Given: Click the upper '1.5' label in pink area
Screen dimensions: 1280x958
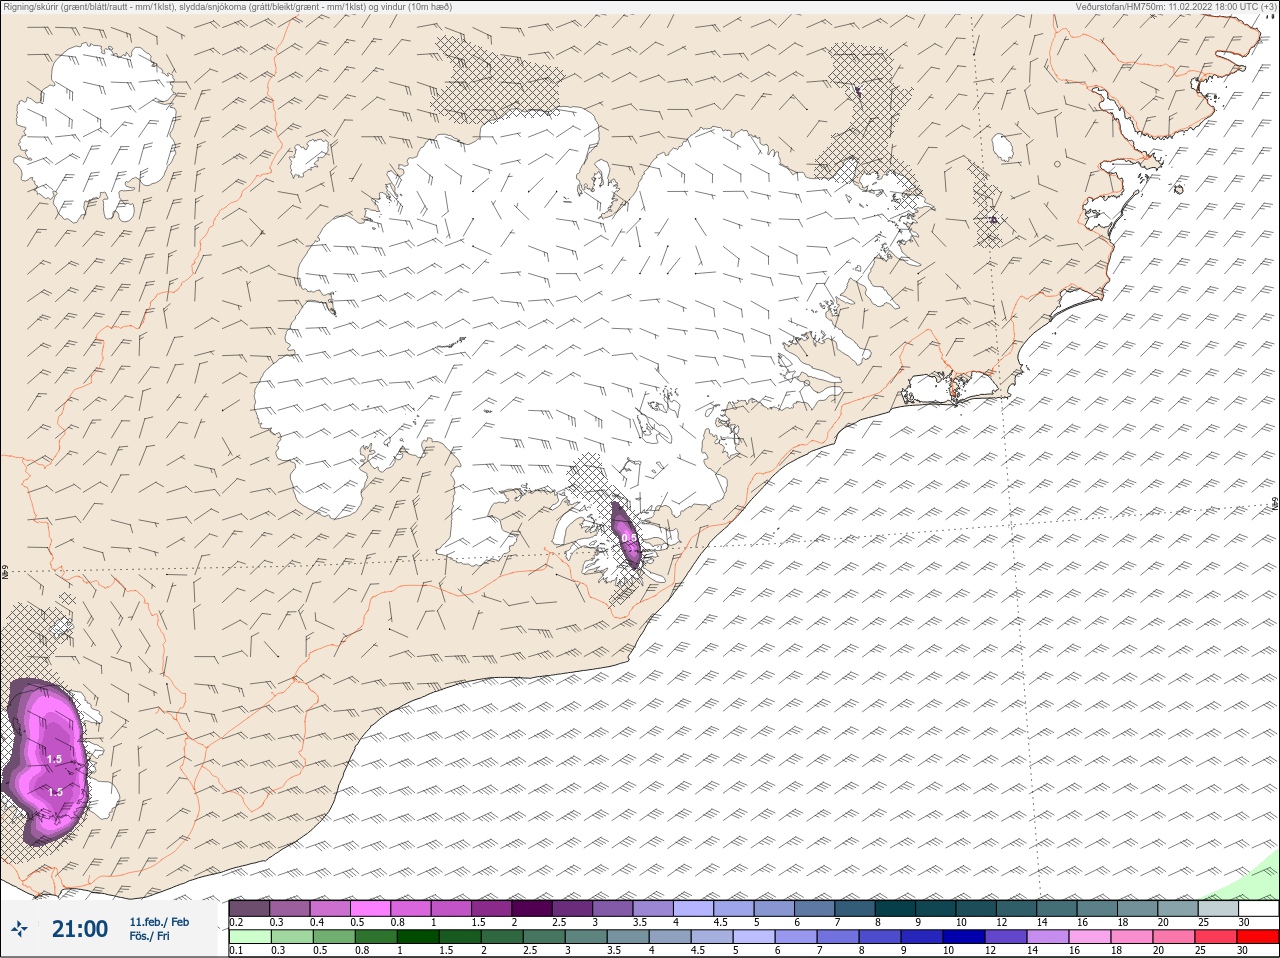Looking at the screenshot, I should tap(55, 759).
